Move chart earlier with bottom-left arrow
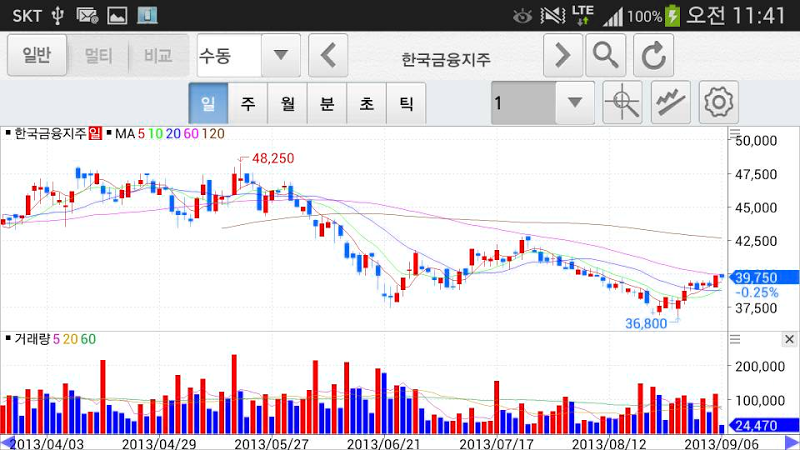Viewport: 800px width, 450px height. [8, 443]
